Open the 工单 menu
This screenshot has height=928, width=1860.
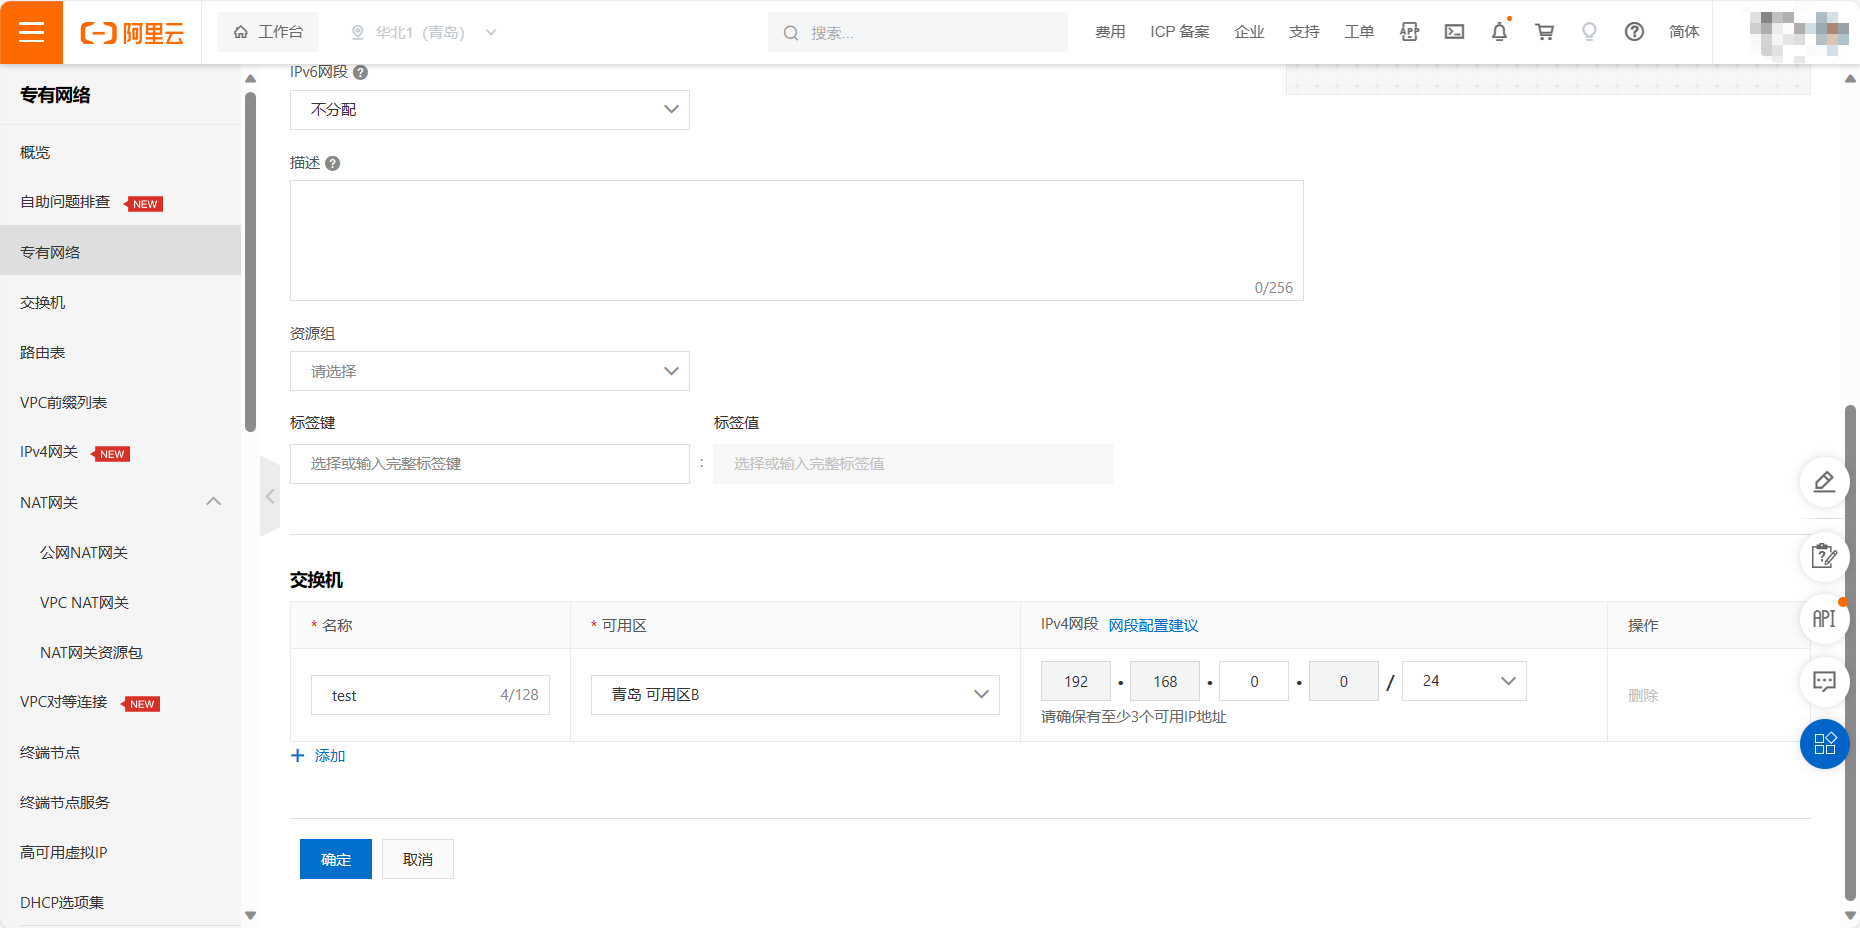click(x=1359, y=32)
